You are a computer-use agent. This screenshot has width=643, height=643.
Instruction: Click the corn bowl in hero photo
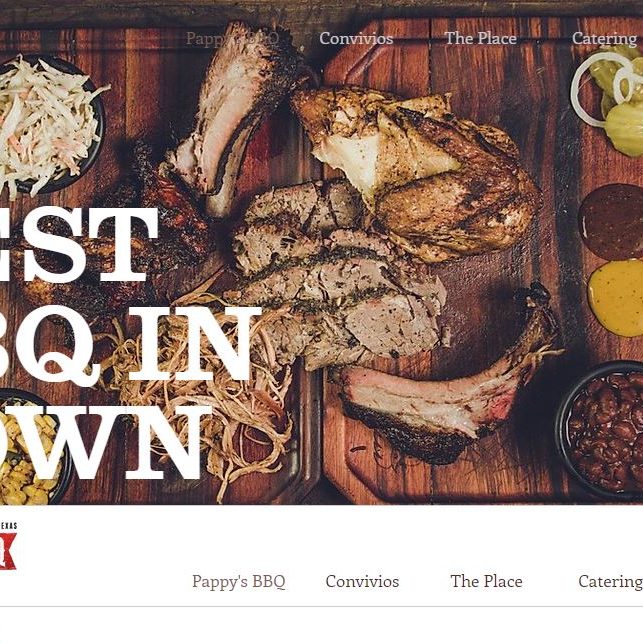tap(31, 449)
